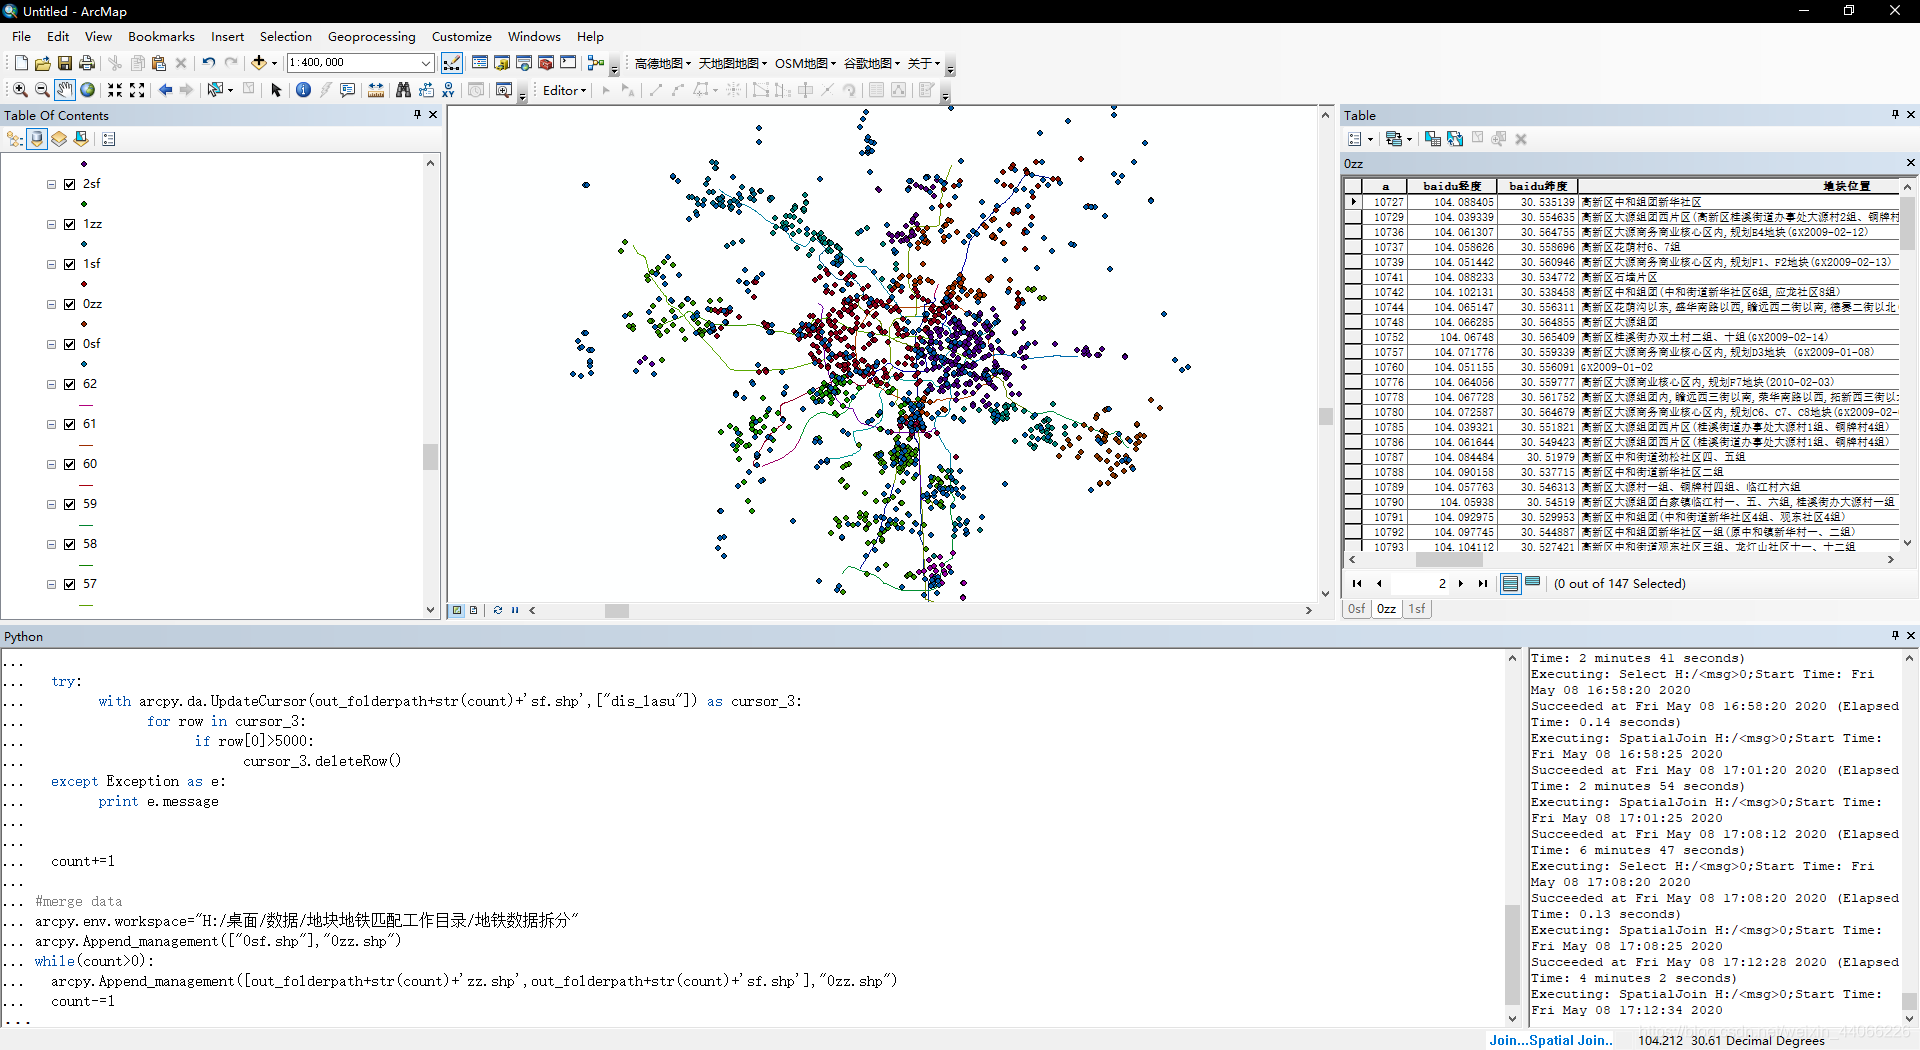Go back to previous extent
The height and width of the screenshot is (1050, 1920).
coord(165,90)
